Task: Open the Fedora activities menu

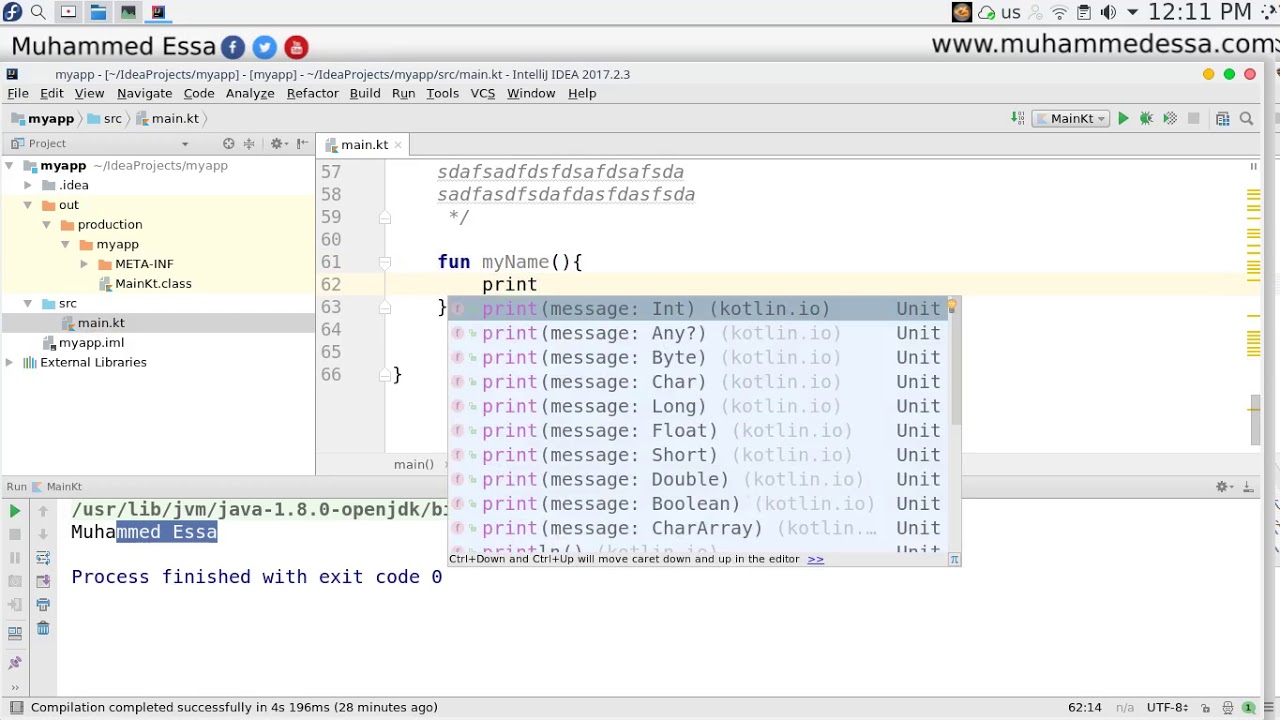Action: (11, 12)
